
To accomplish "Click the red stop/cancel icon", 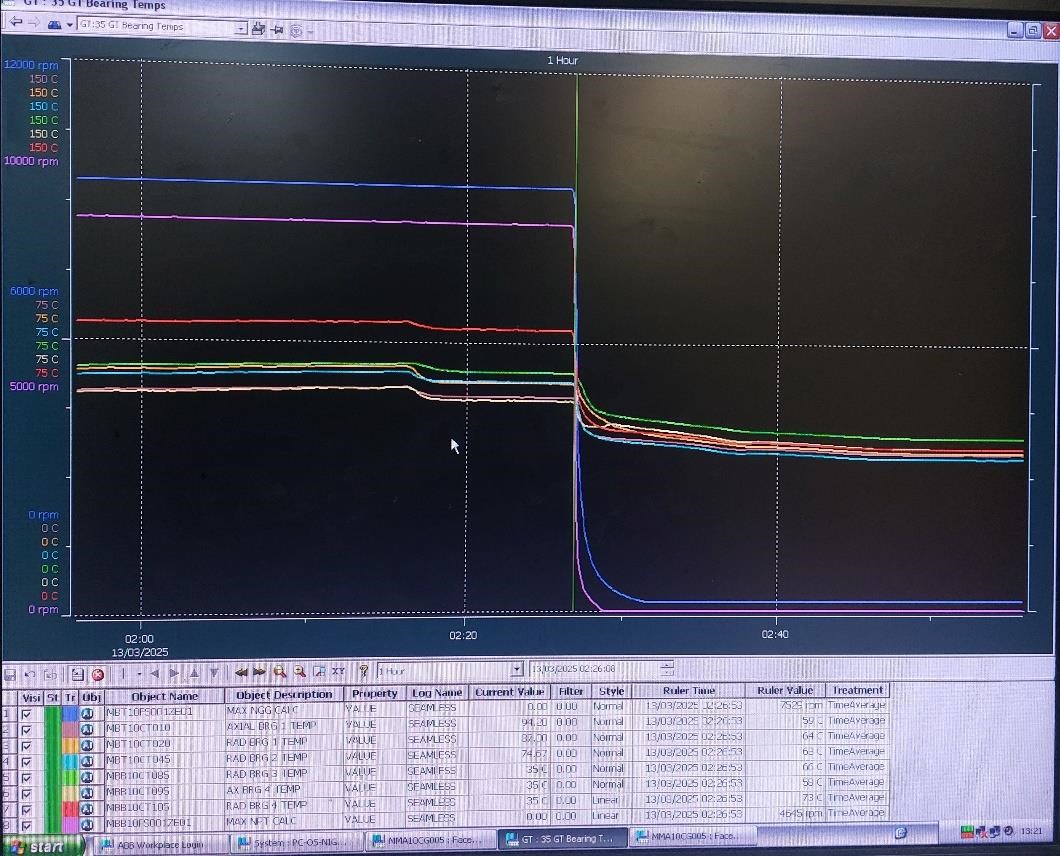I will click(x=98, y=674).
